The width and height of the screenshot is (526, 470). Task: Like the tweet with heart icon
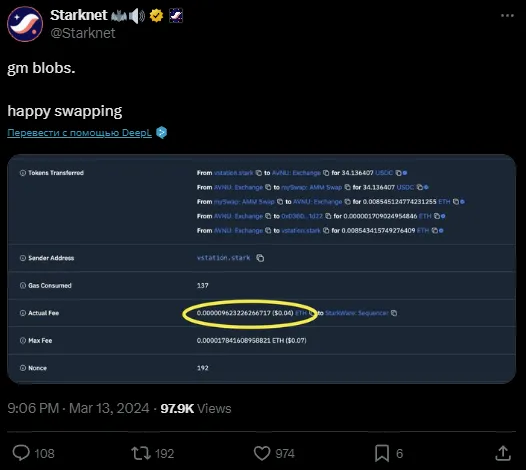point(262,454)
